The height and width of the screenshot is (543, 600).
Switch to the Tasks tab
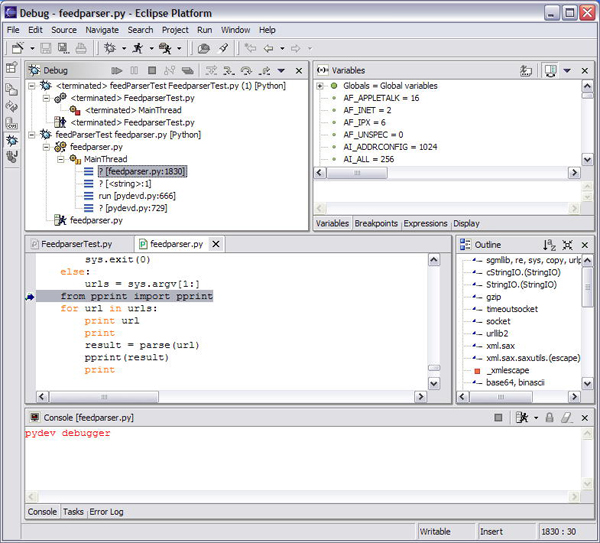[73, 512]
